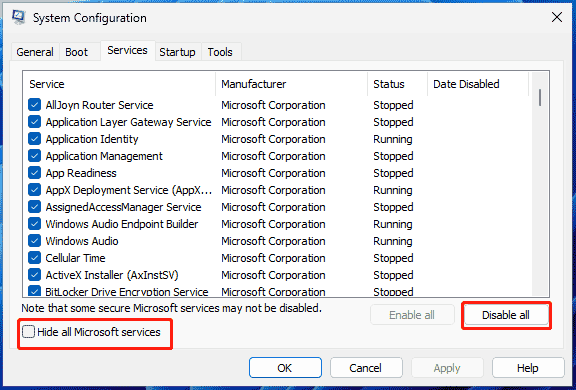Click Stopped status of Cellular Time
576x390 pixels.
click(393, 258)
